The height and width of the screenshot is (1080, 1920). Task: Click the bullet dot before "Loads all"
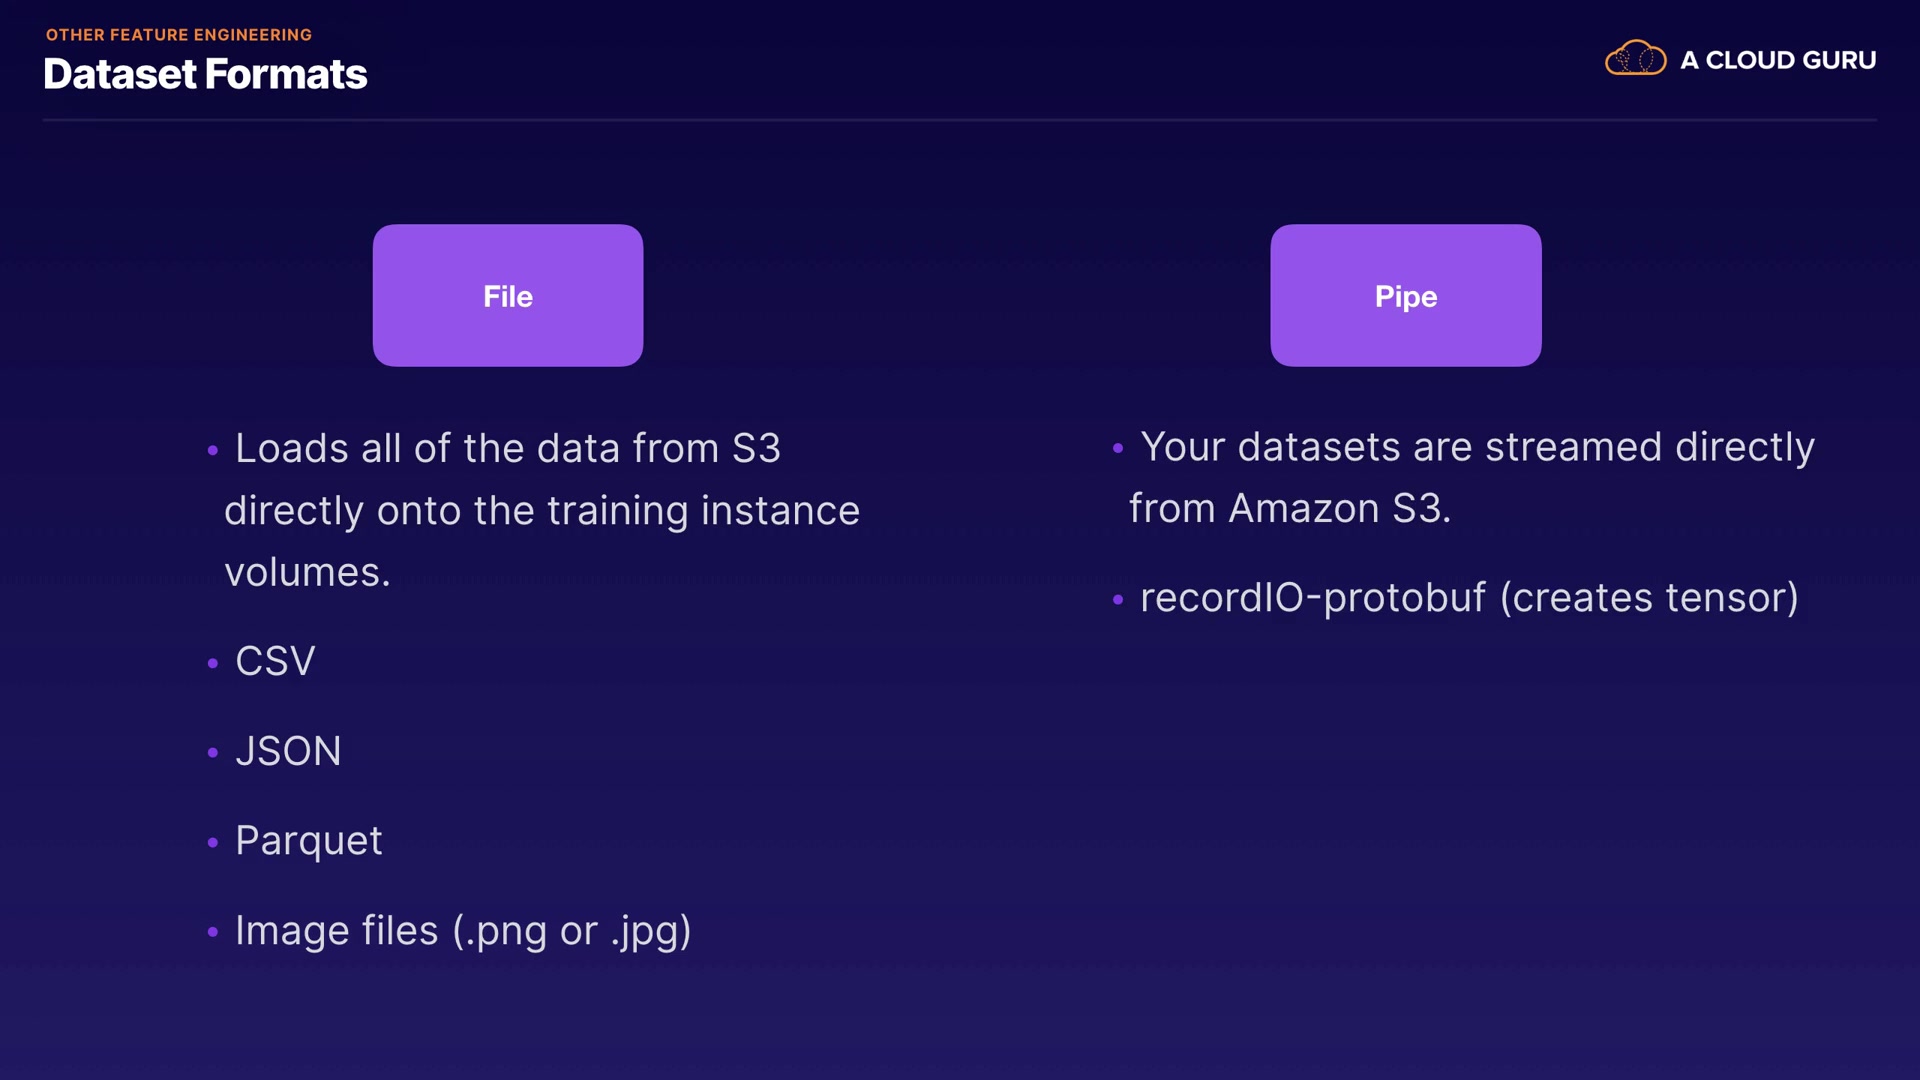[212, 451]
